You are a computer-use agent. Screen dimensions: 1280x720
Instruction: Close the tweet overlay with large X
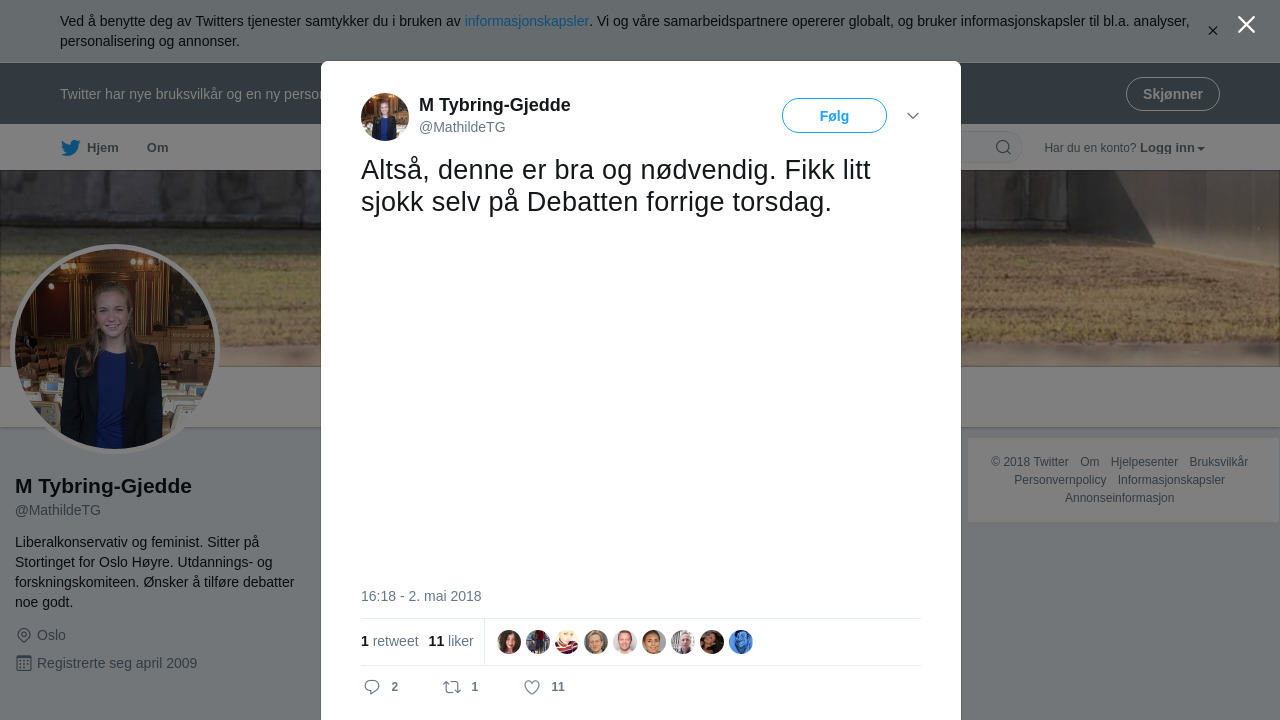click(1246, 25)
